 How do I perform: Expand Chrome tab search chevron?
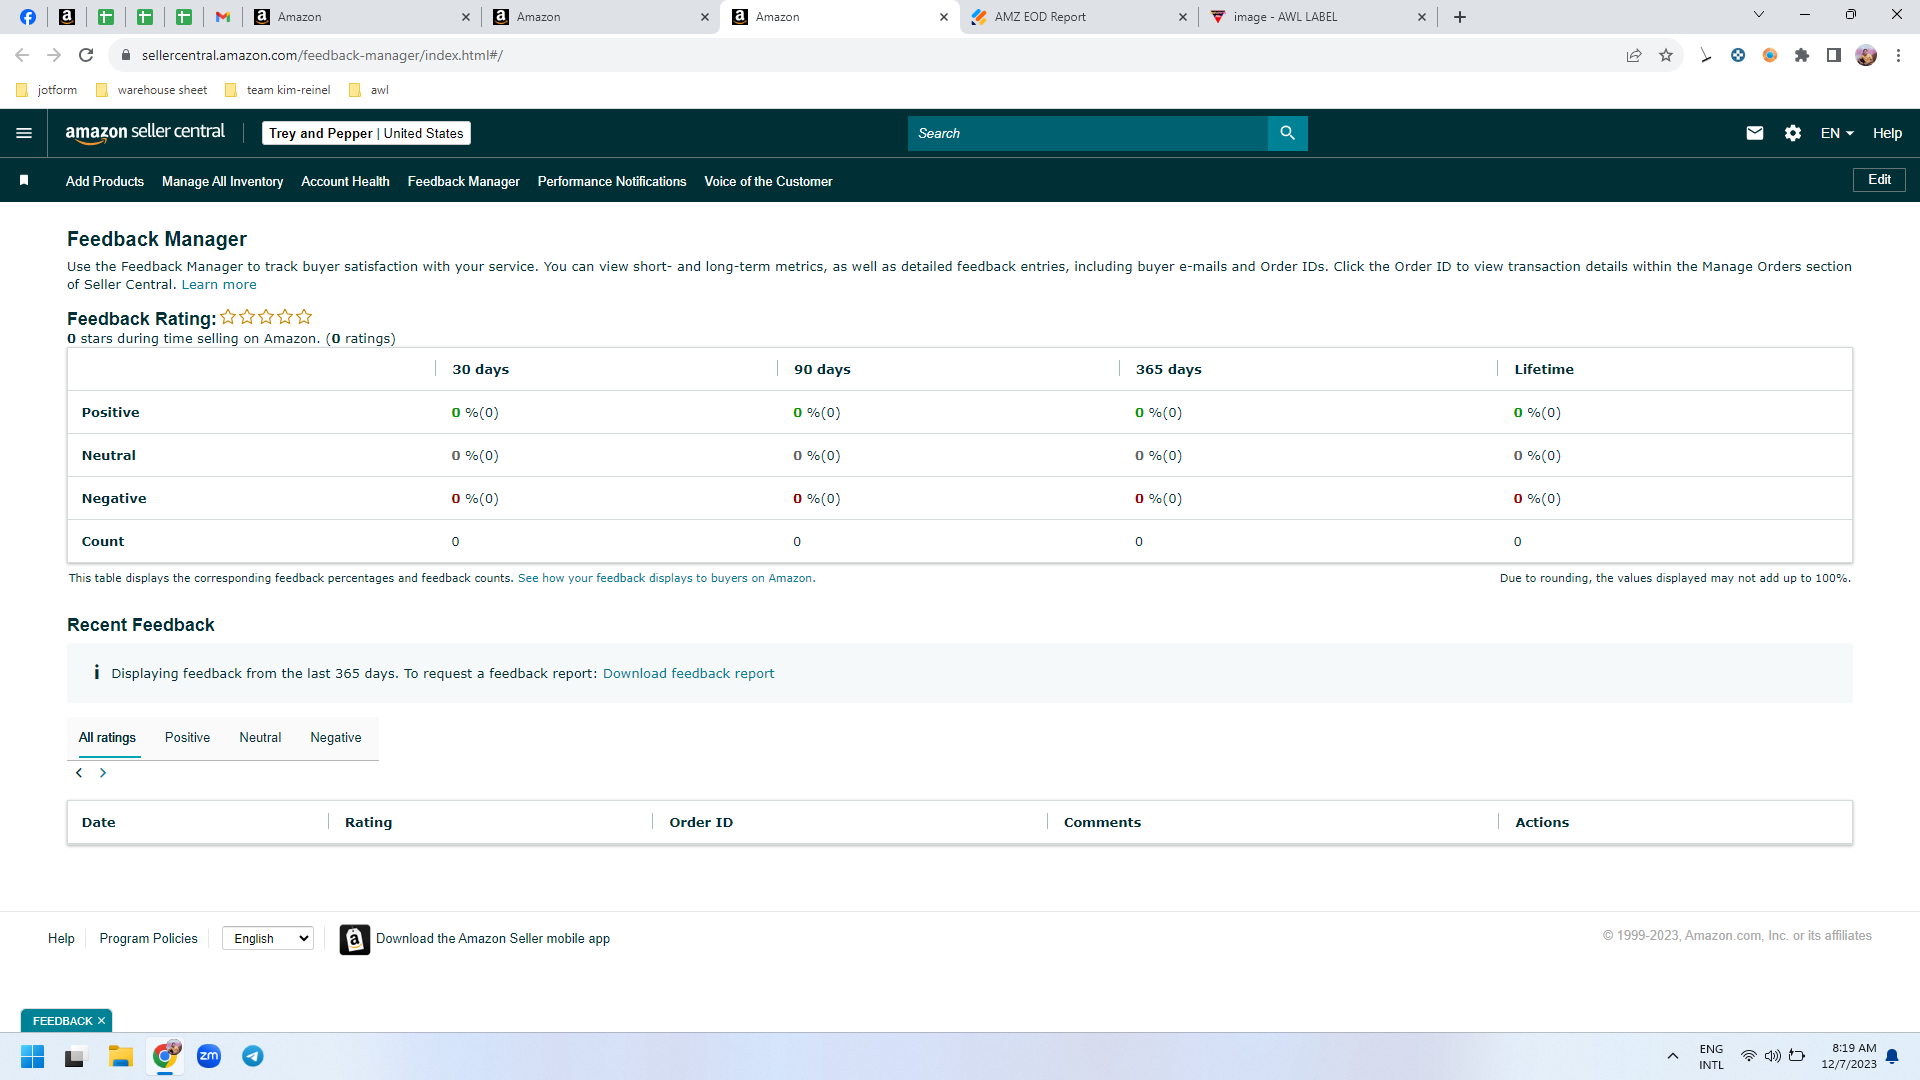tap(1759, 15)
